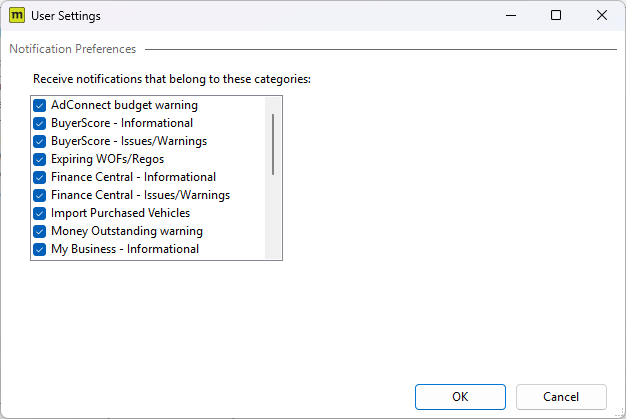626x419 pixels.
Task: Click the scrollbar track below the thumb
Action: coord(273,217)
